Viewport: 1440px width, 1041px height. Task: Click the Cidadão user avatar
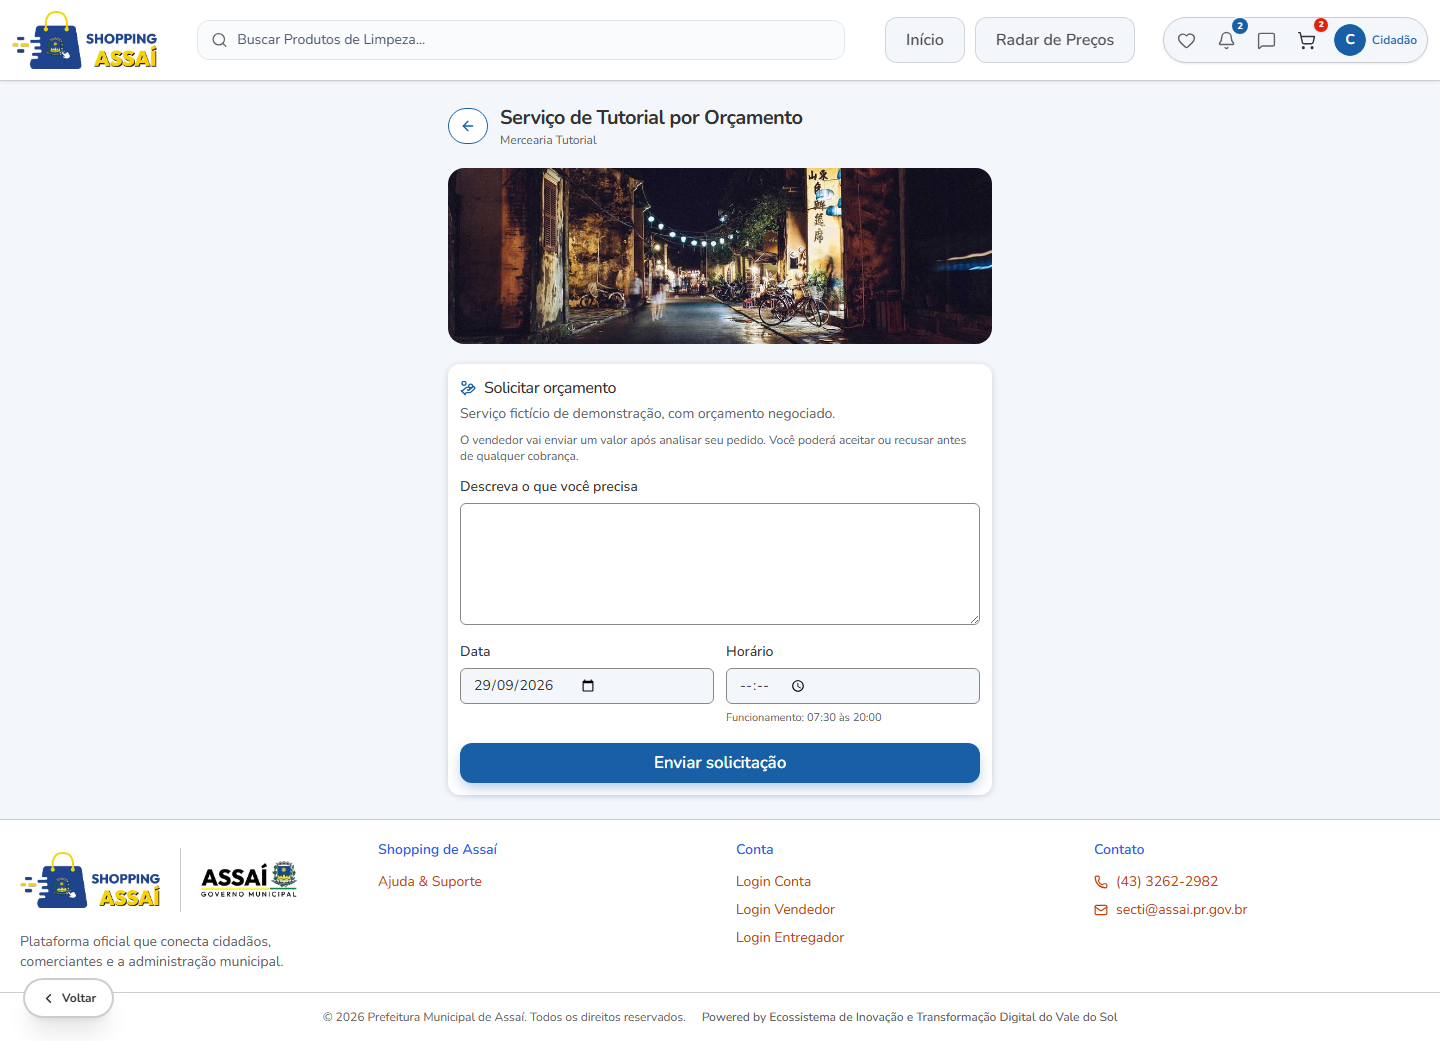tap(1350, 40)
